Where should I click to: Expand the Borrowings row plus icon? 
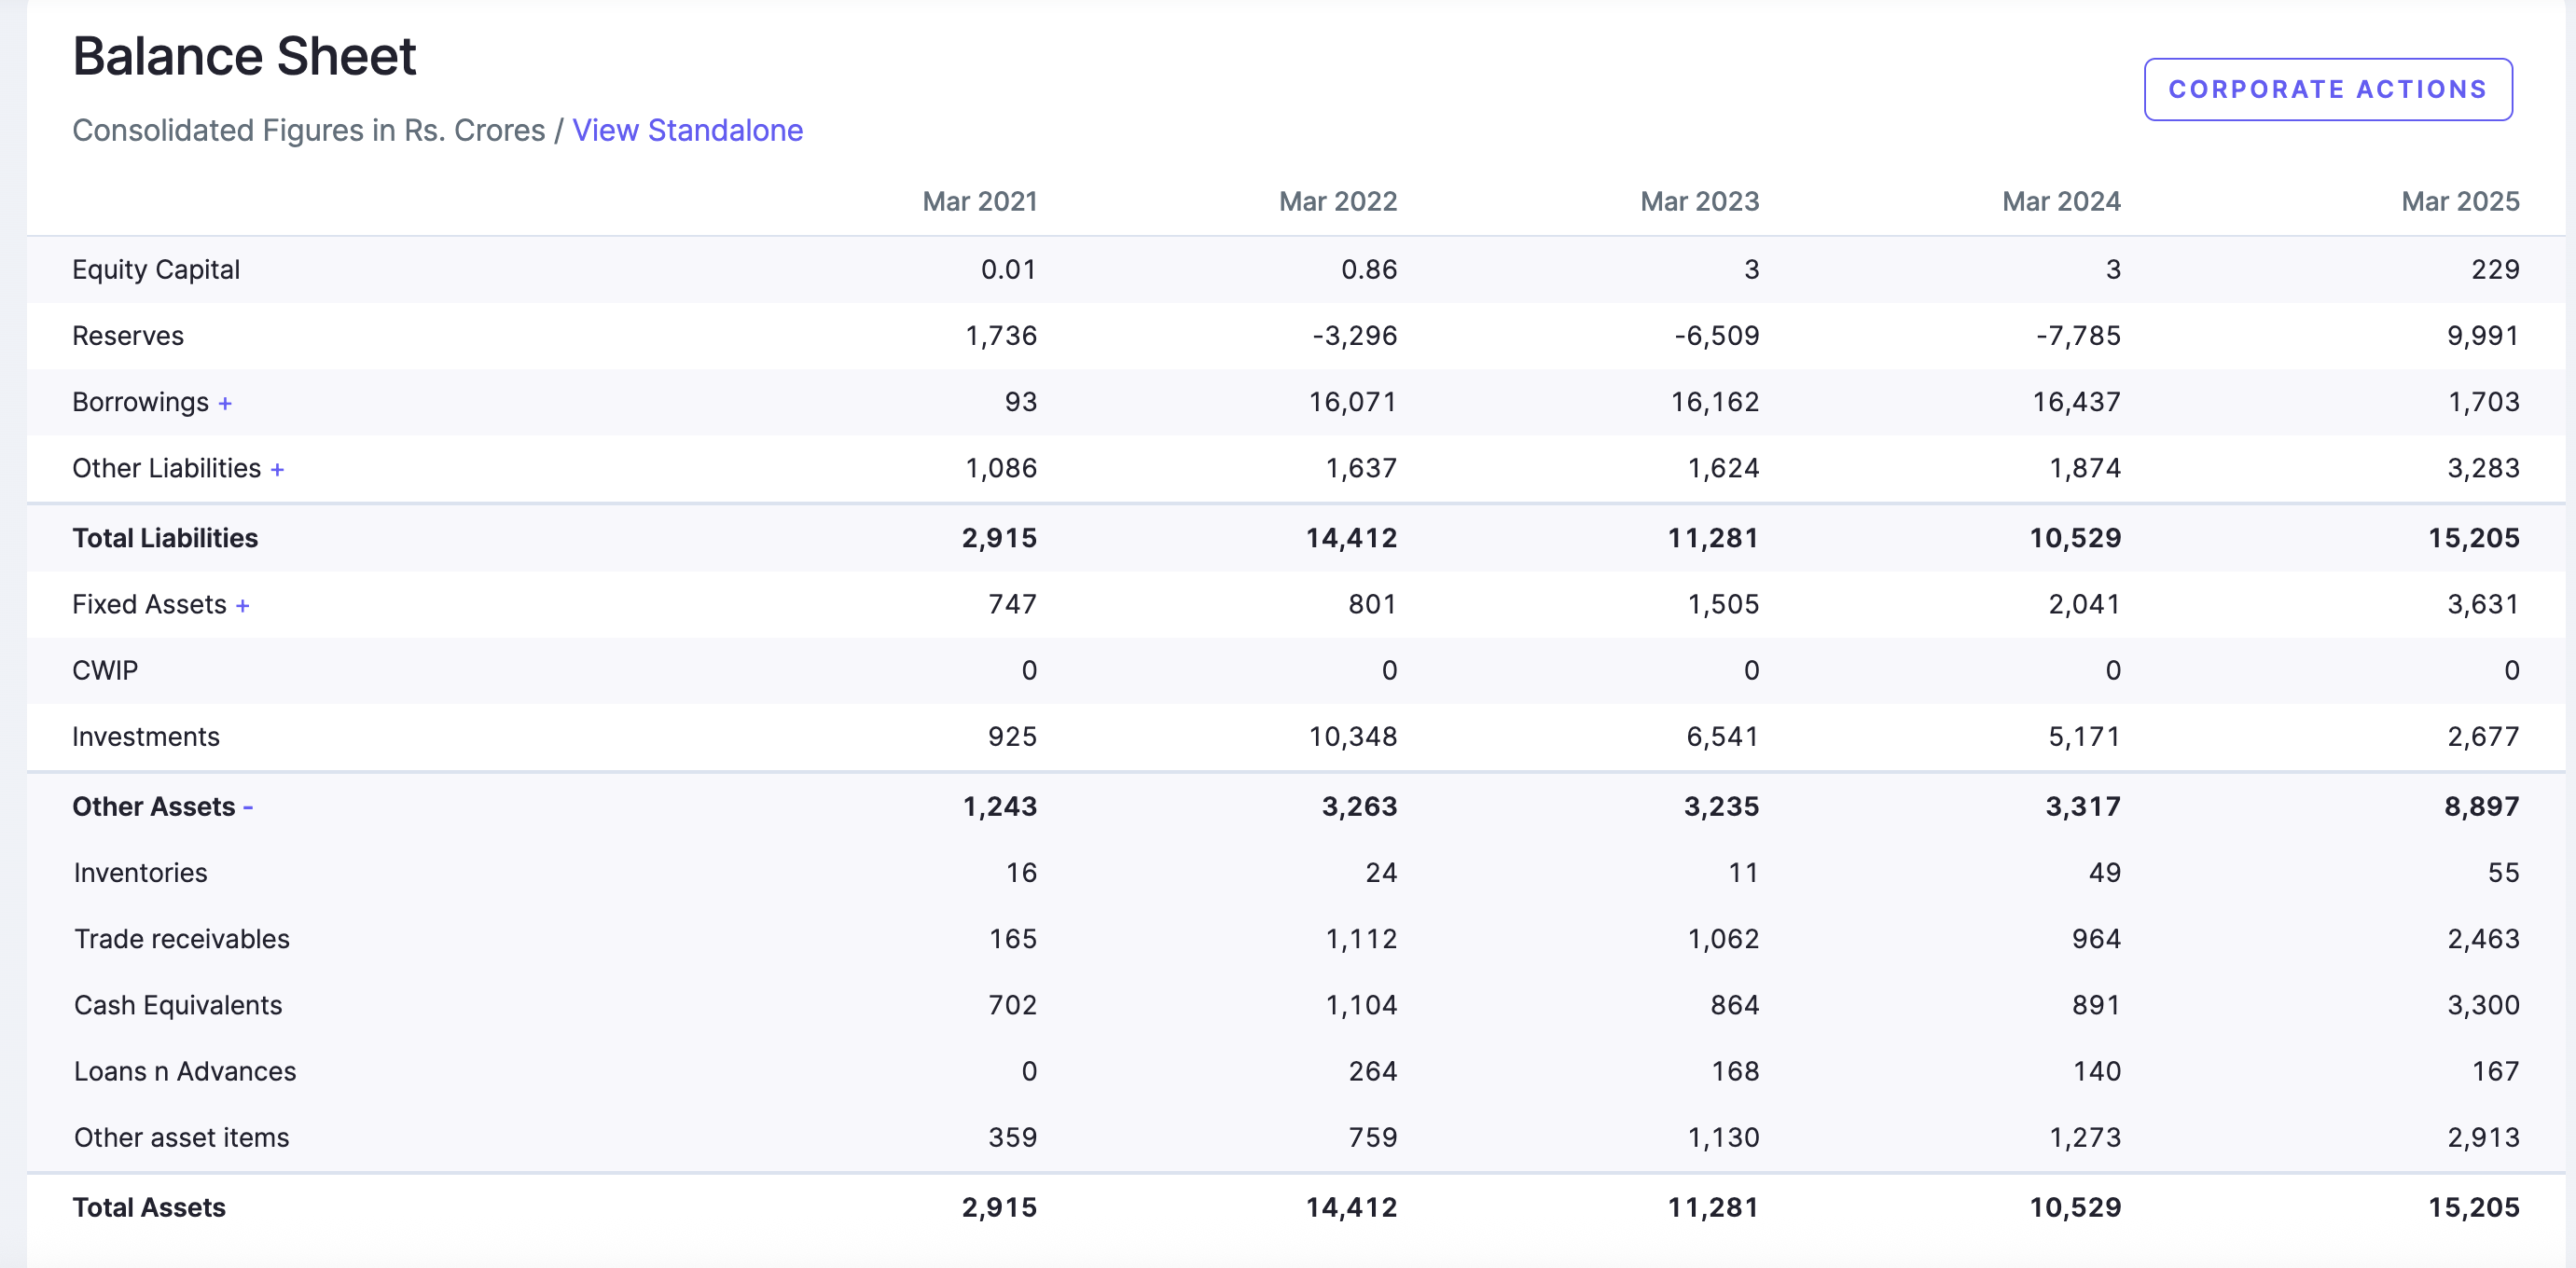(x=225, y=403)
